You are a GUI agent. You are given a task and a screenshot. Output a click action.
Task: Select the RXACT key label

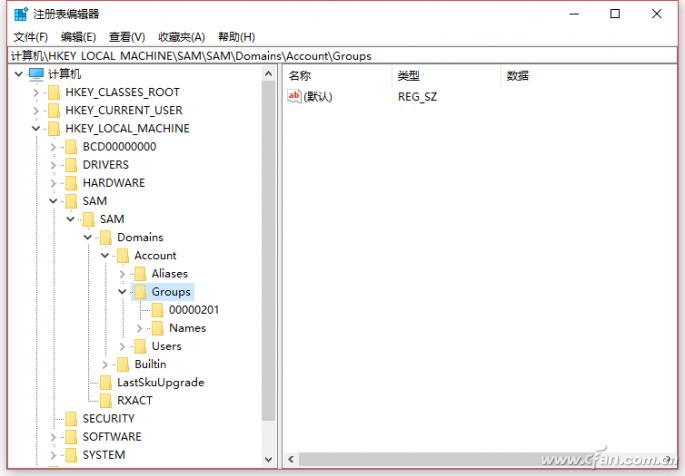point(135,400)
